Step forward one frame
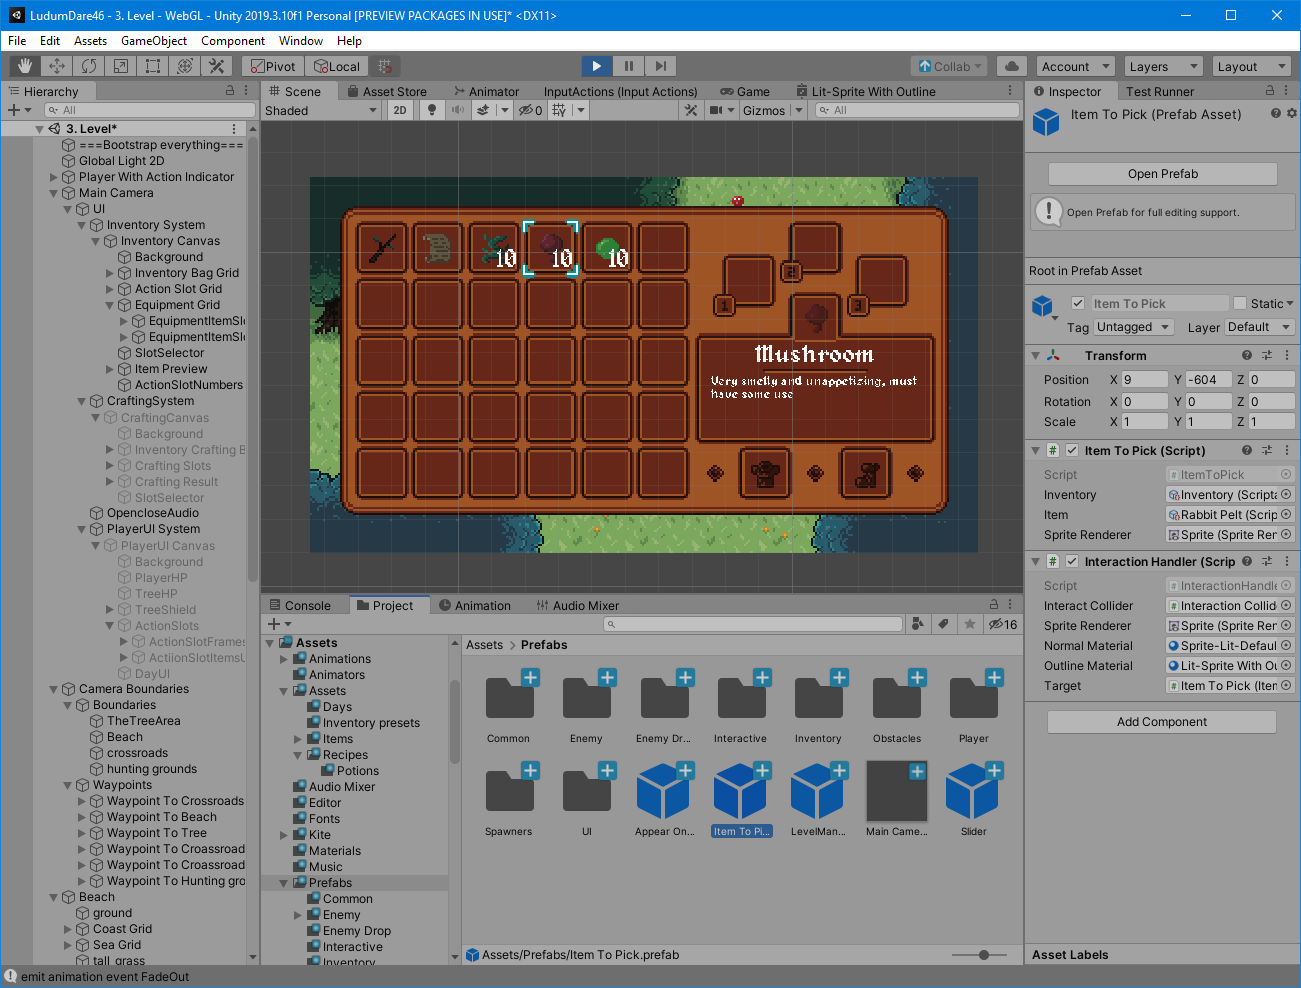Screen dimensions: 1301x988 point(661,66)
